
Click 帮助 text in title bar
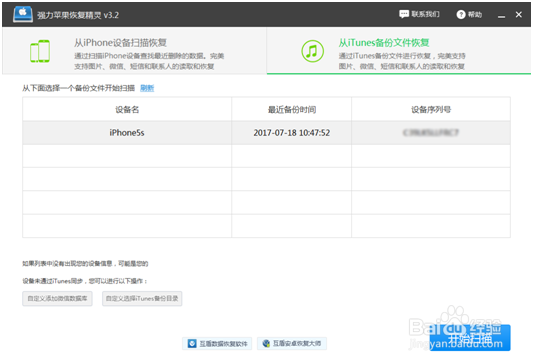tap(475, 14)
